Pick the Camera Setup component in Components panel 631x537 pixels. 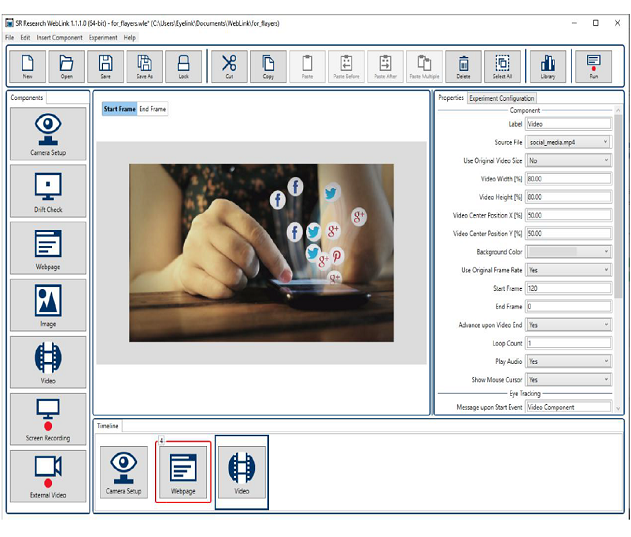(x=48, y=134)
